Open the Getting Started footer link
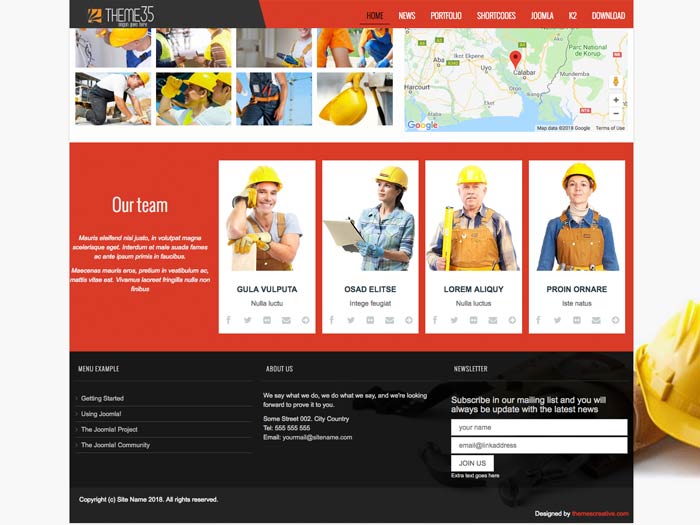Screen dimensions: 700x525 pos(102,398)
